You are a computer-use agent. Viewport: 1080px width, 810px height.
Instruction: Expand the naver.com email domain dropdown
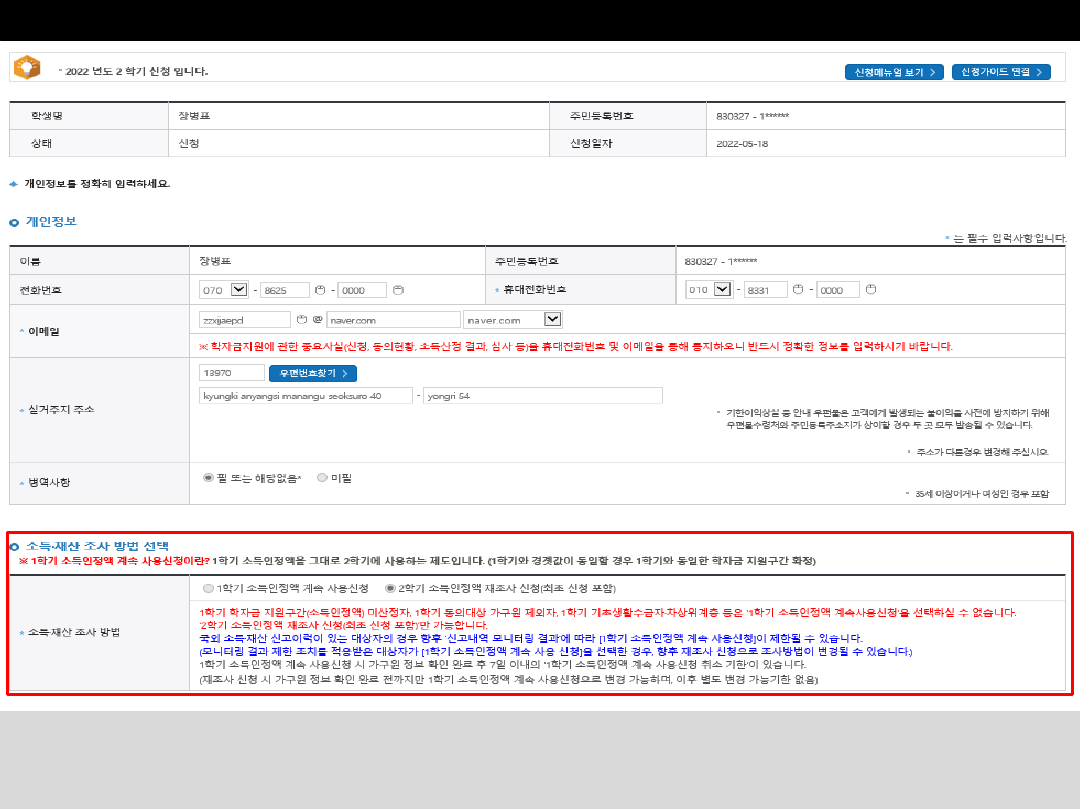pos(552,320)
